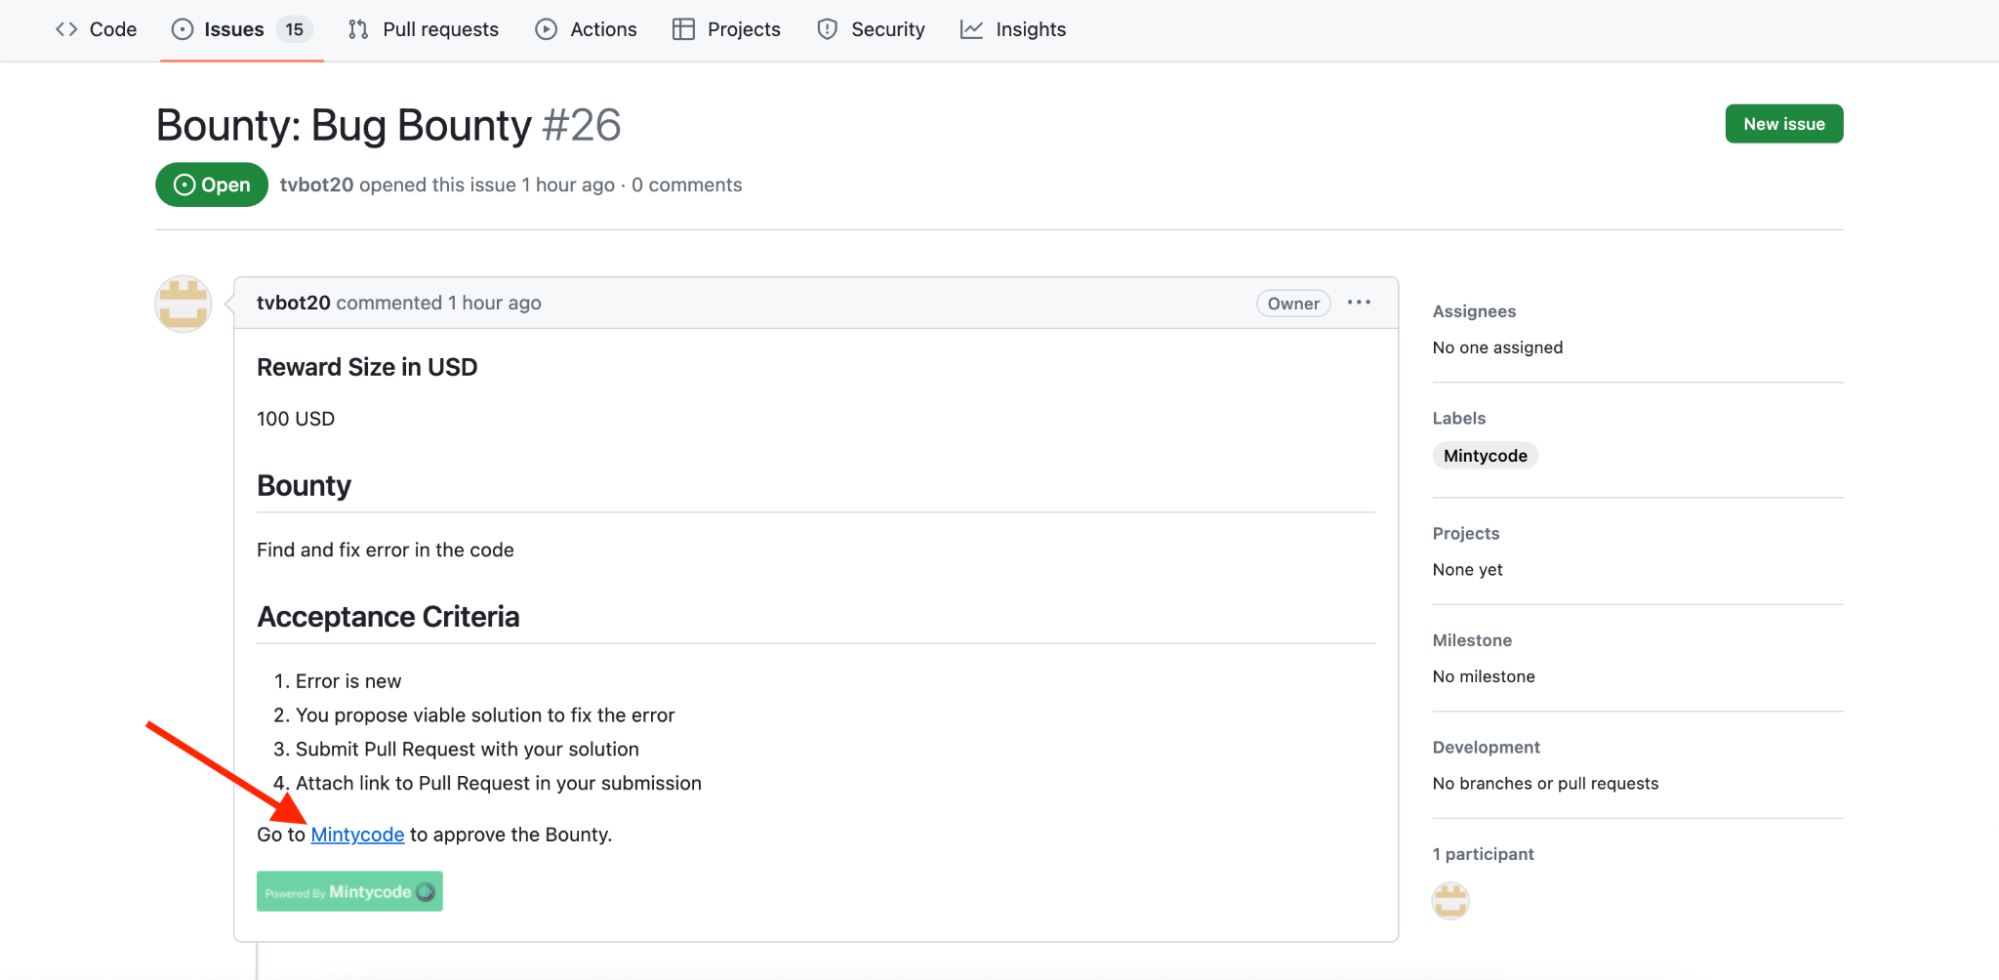Click the Labels sidebar heading
The height and width of the screenshot is (980, 1999).
(x=1459, y=419)
